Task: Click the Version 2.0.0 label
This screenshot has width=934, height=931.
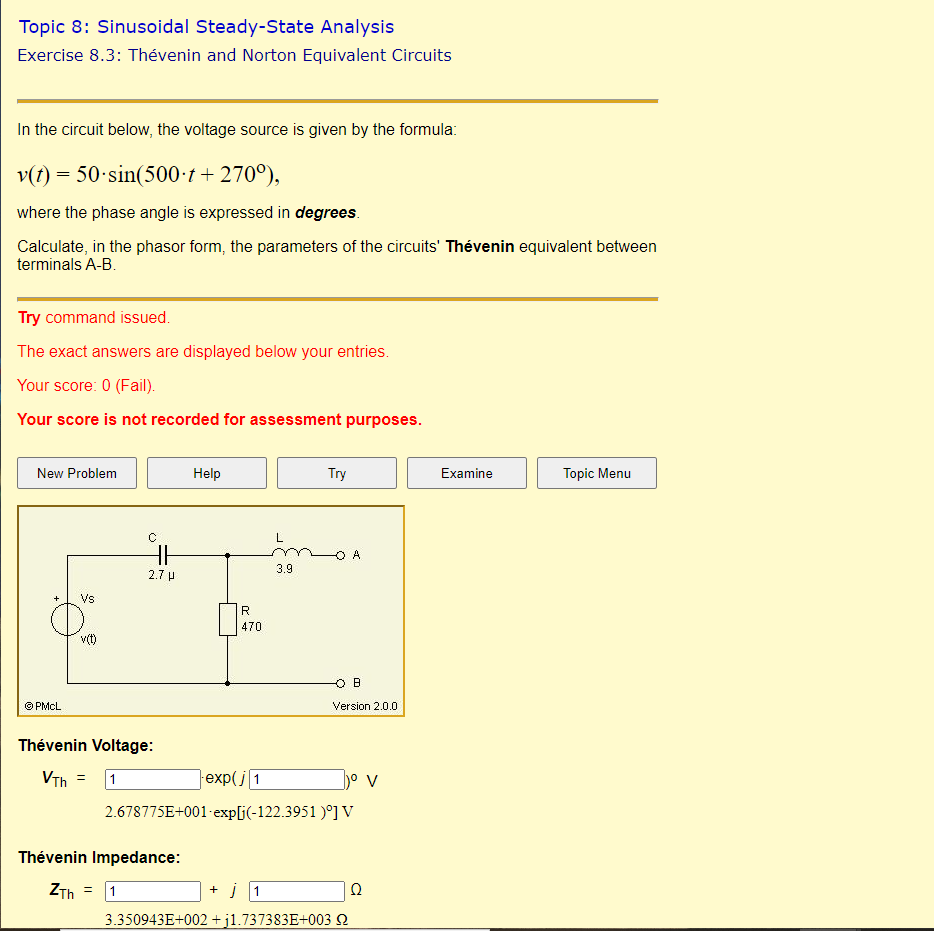Action: tap(364, 704)
